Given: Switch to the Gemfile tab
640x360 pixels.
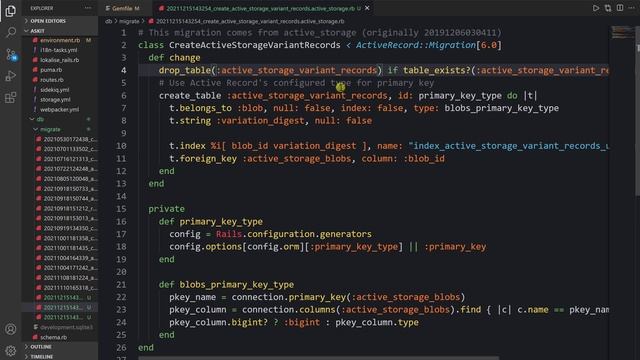Looking at the screenshot, I should tap(122, 8).
